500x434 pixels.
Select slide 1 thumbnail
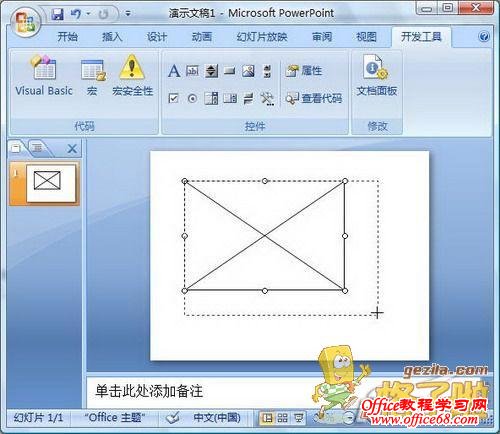pos(51,183)
